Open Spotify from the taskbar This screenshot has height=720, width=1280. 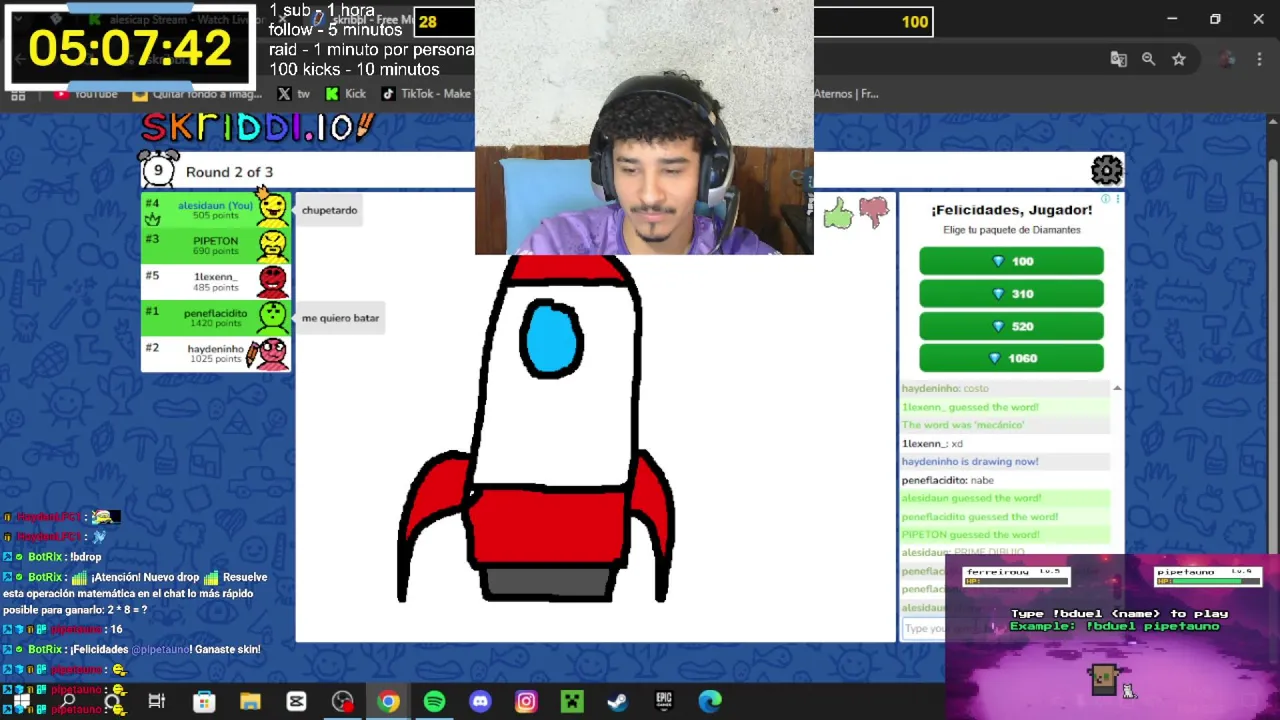(x=434, y=701)
